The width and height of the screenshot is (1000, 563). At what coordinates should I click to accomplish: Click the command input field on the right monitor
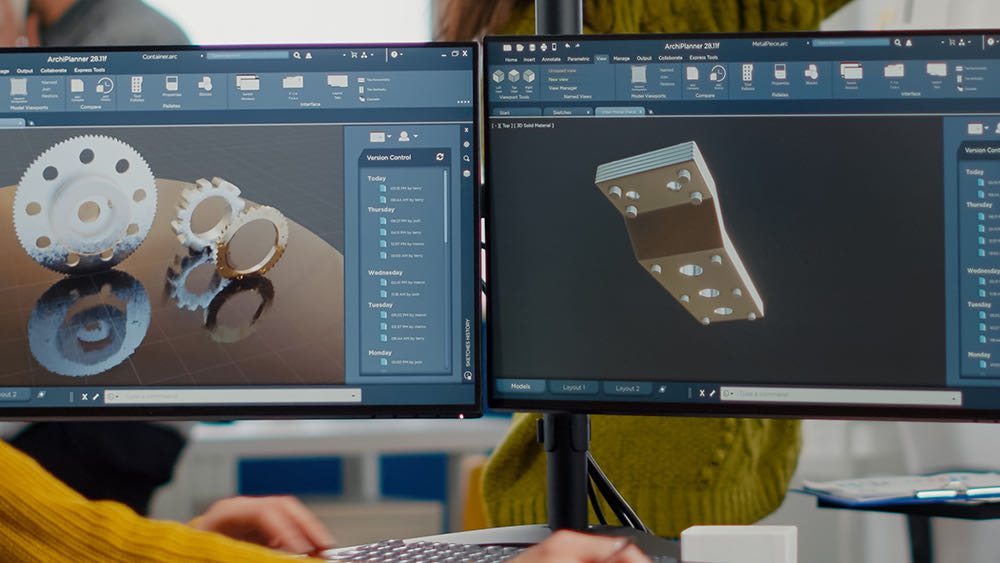(840, 397)
